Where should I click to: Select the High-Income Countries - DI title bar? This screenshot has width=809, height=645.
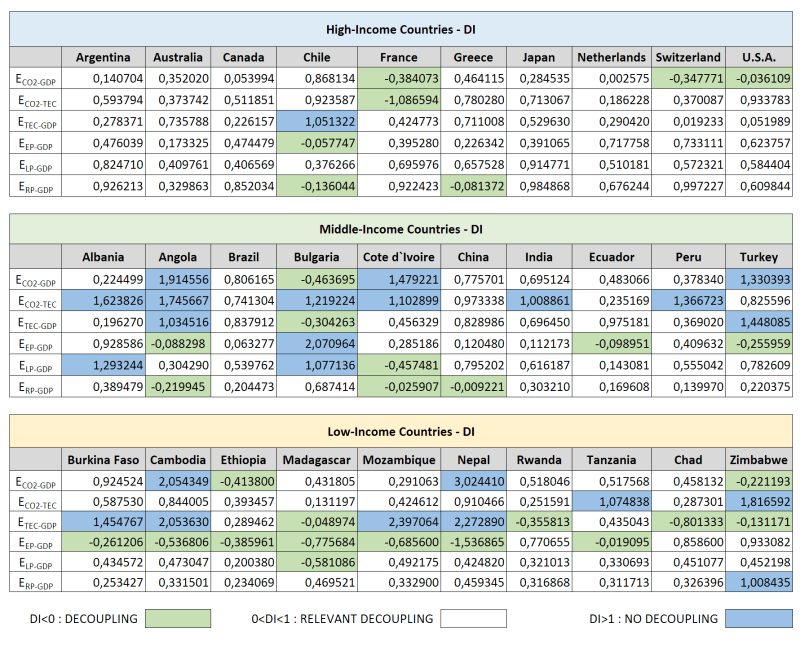pos(401,30)
